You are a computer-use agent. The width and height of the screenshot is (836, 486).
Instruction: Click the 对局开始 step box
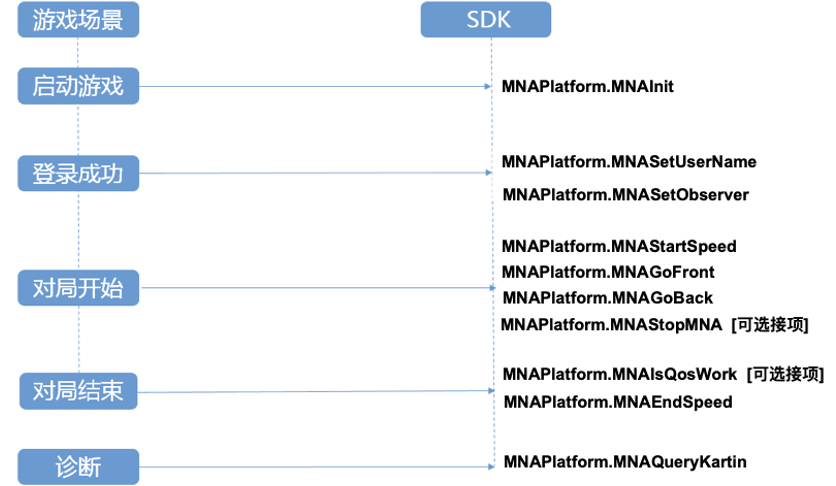[x=78, y=289]
